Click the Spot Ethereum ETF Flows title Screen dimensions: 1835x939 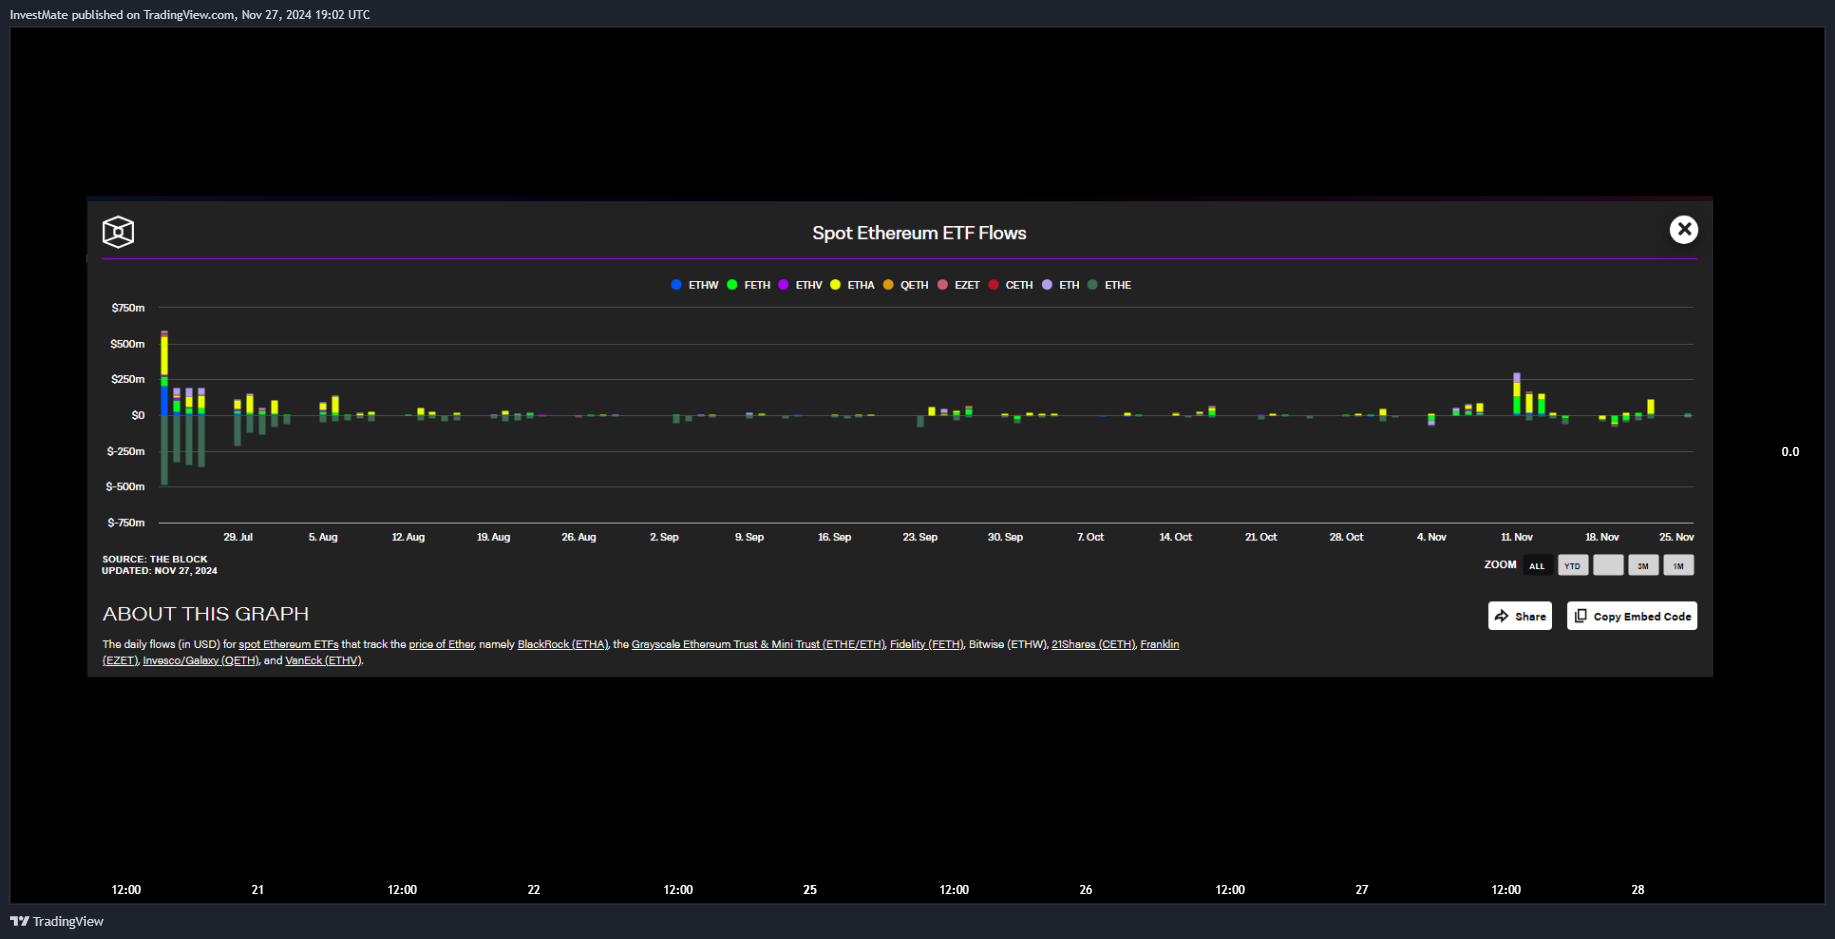[x=919, y=233]
